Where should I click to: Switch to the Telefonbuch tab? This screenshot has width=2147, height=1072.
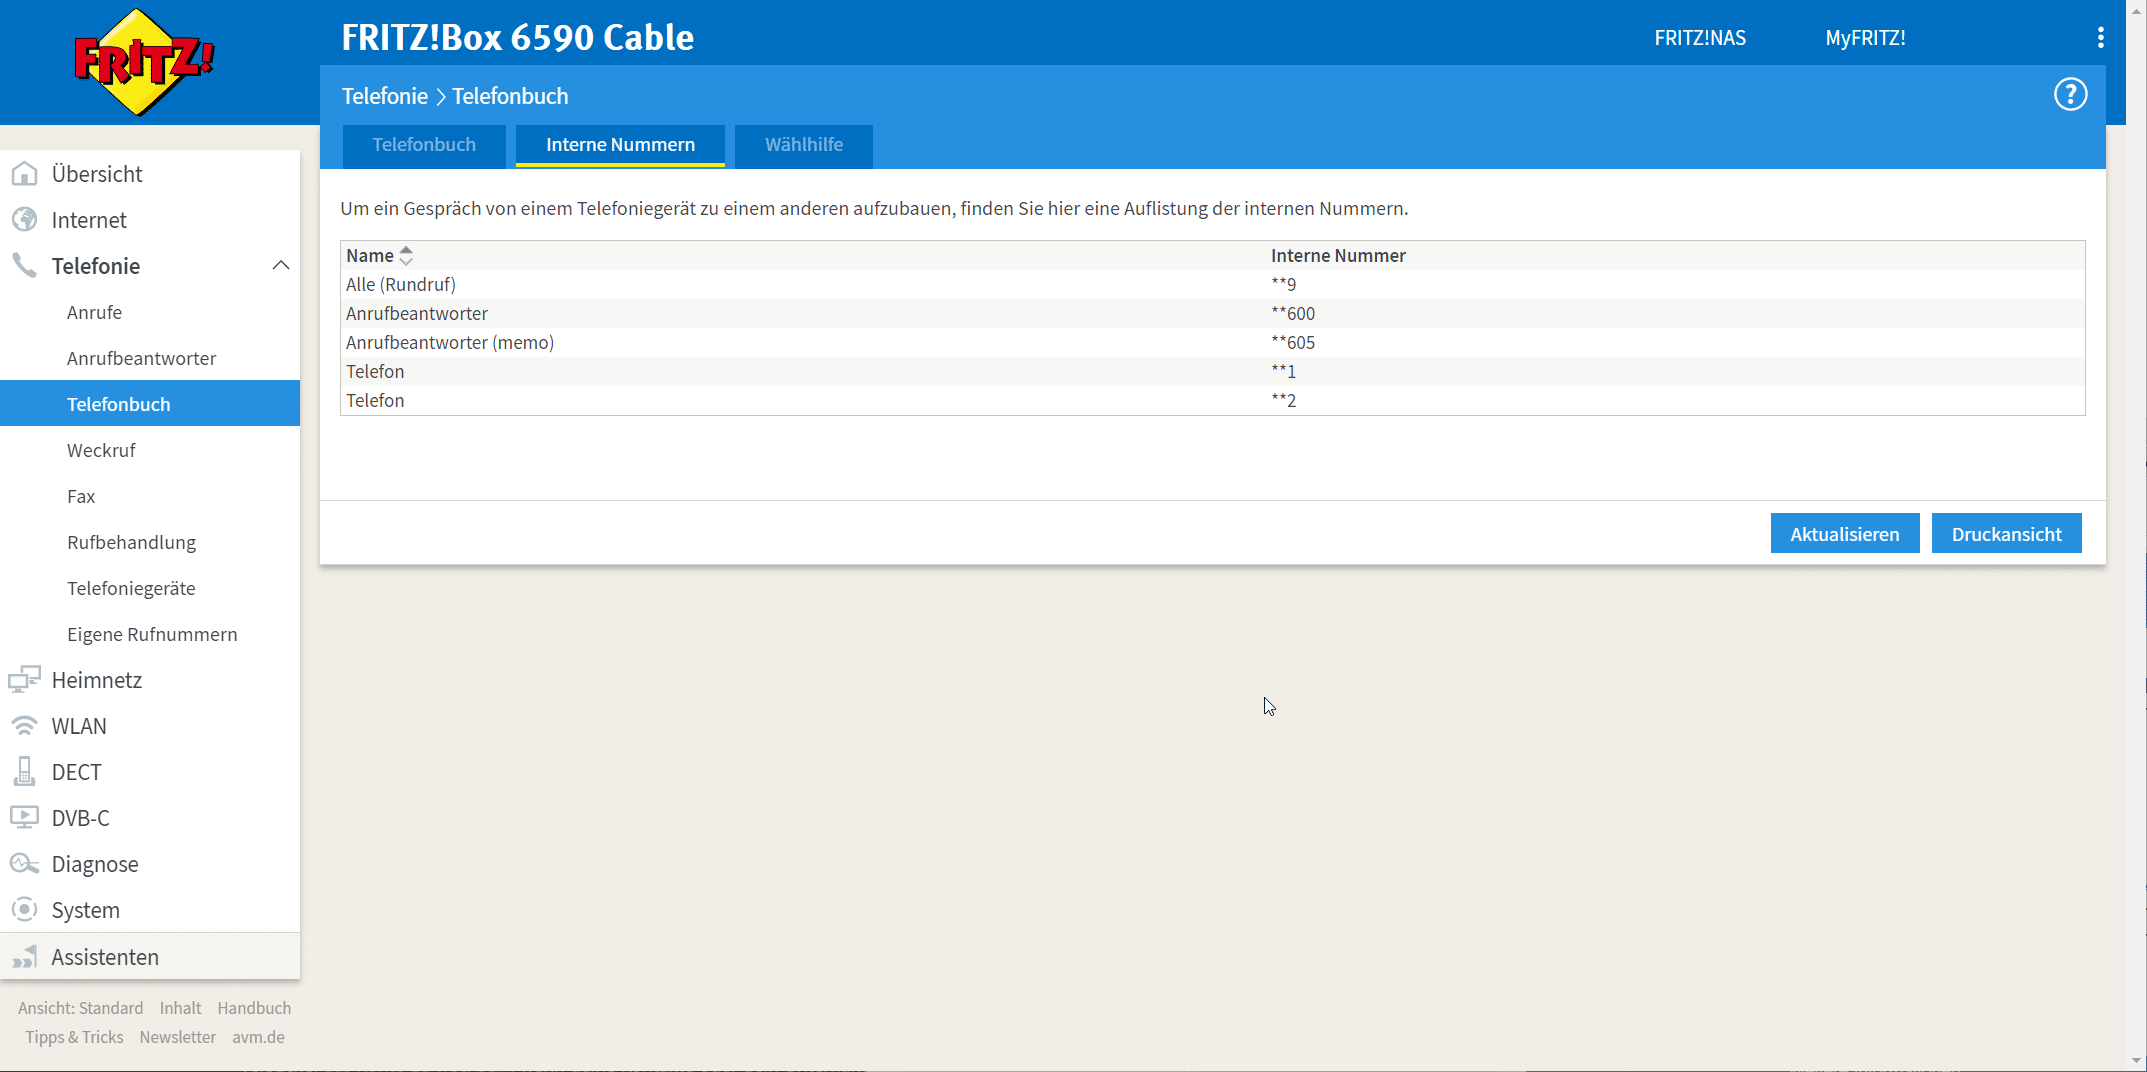pyautogui.click(x=424, y=145)
